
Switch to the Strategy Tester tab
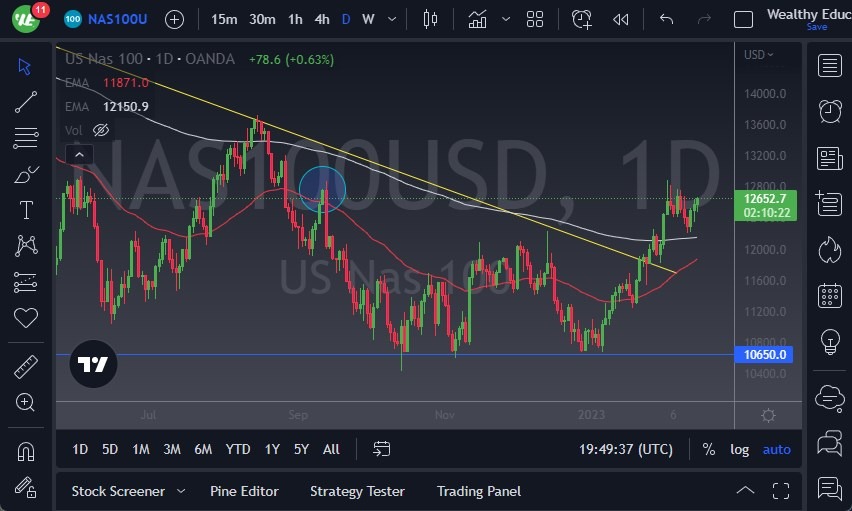click(x=357, y=491)
